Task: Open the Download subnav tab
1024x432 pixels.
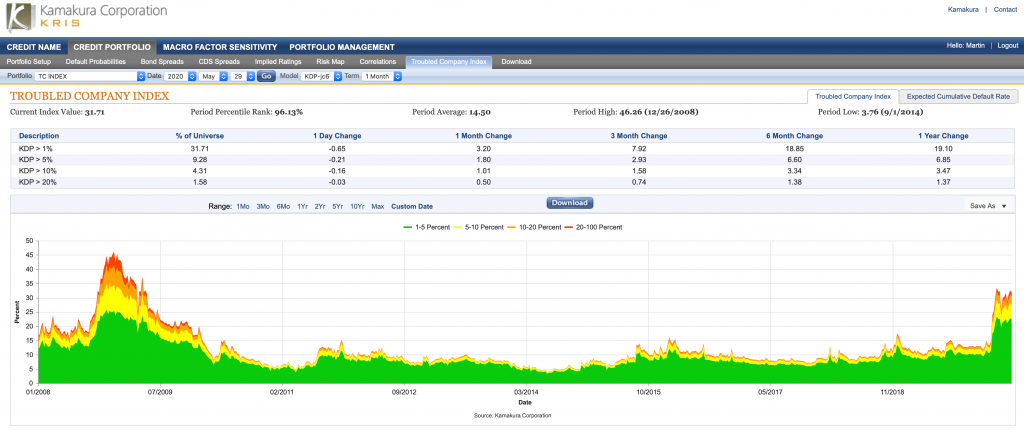Action: click(516, 61)
